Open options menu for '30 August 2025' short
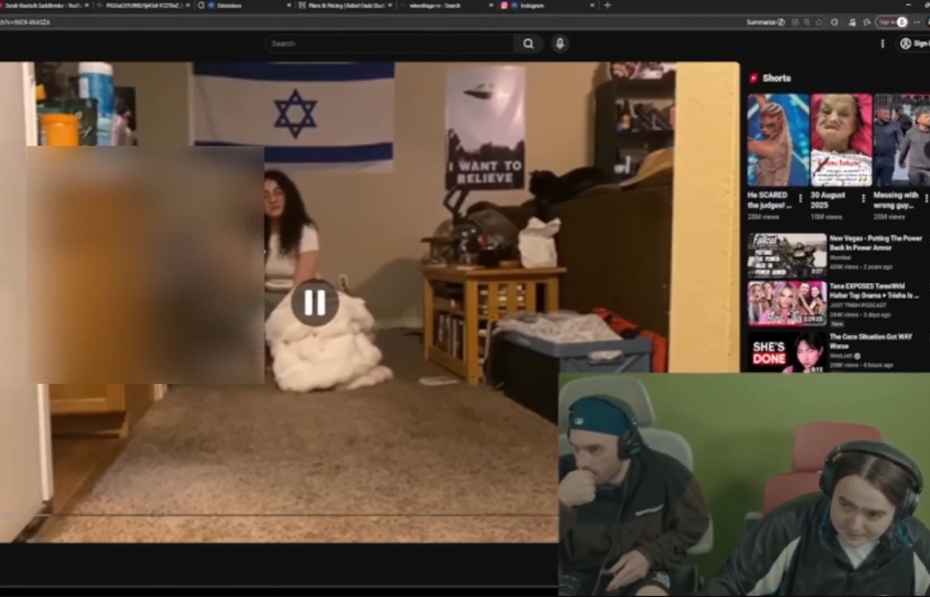This screenshot has width=930, height=597. point(863,199)
